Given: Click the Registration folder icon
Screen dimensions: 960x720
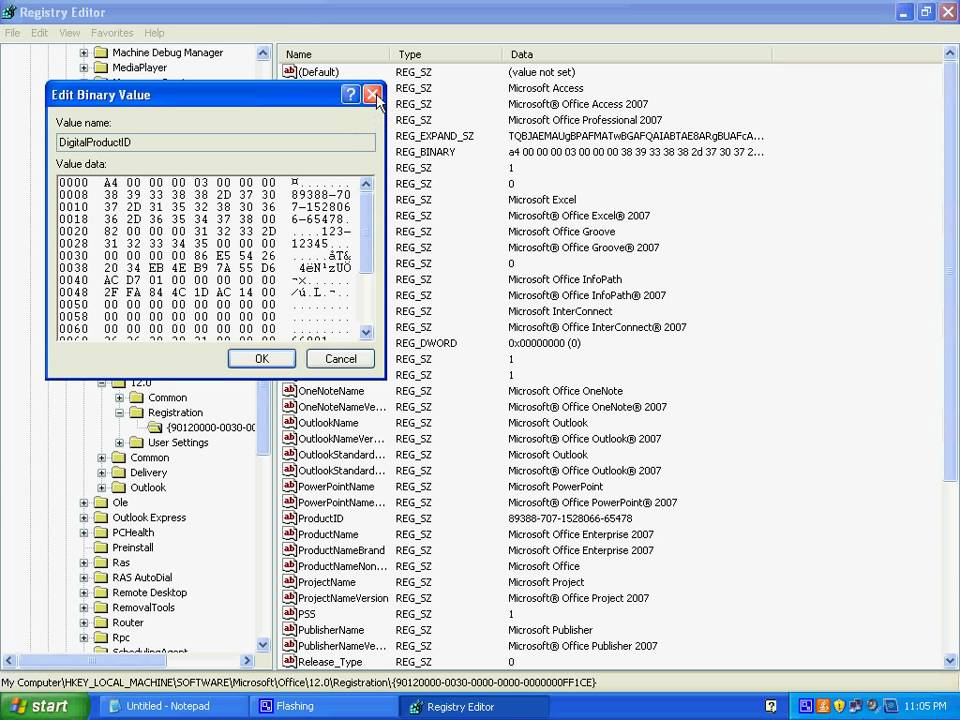Looking at the screenshot, I should 137,413.
